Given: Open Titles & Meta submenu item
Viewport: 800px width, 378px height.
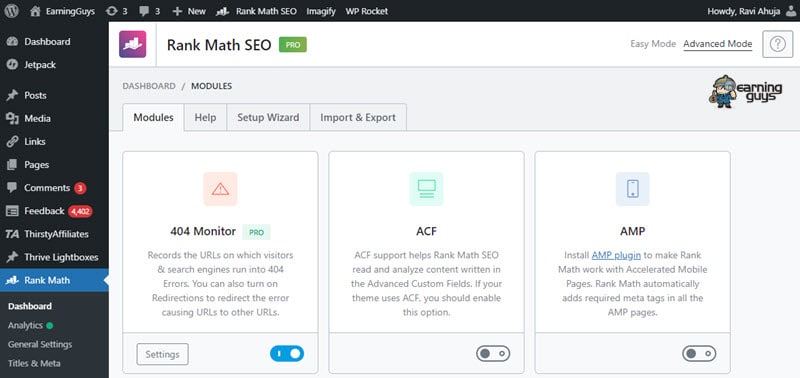Looking at the screenshot, I should [x=34, y=363].
